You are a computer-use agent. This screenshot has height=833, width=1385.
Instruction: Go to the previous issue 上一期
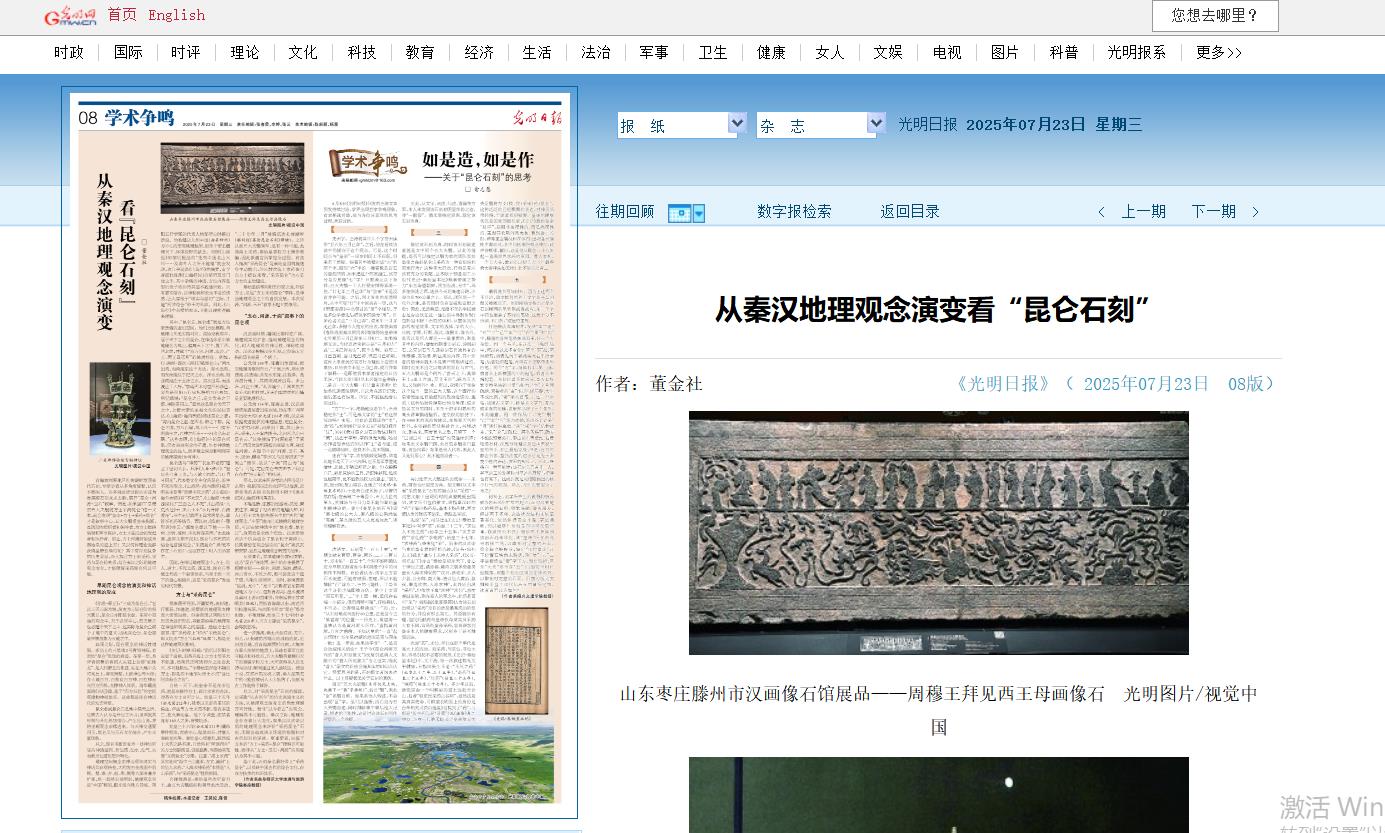(1143, 212)
